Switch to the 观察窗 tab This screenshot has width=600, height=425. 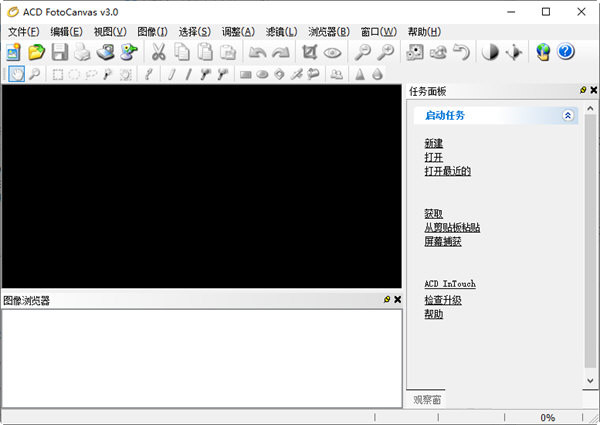pyautogui.click(x=427, y=400)
